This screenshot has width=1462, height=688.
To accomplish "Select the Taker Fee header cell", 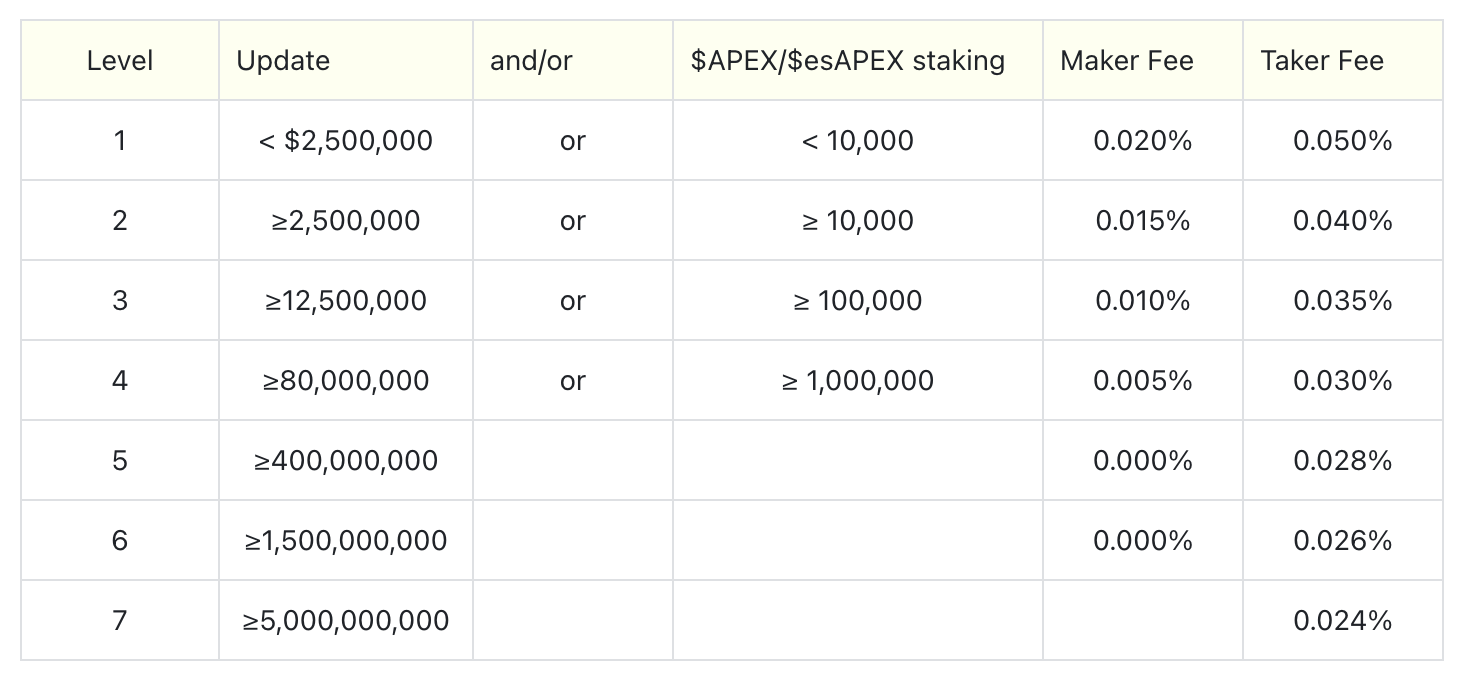I will [1343, 60].
